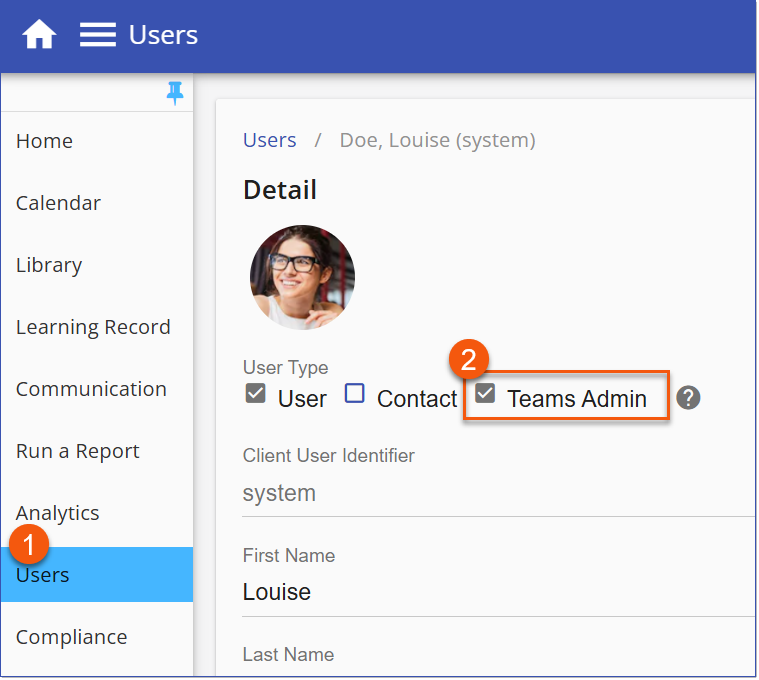Check the Contact checkbox
Image resolution: width=759 pixels, height=680 pixels.
tap(354, 393)
